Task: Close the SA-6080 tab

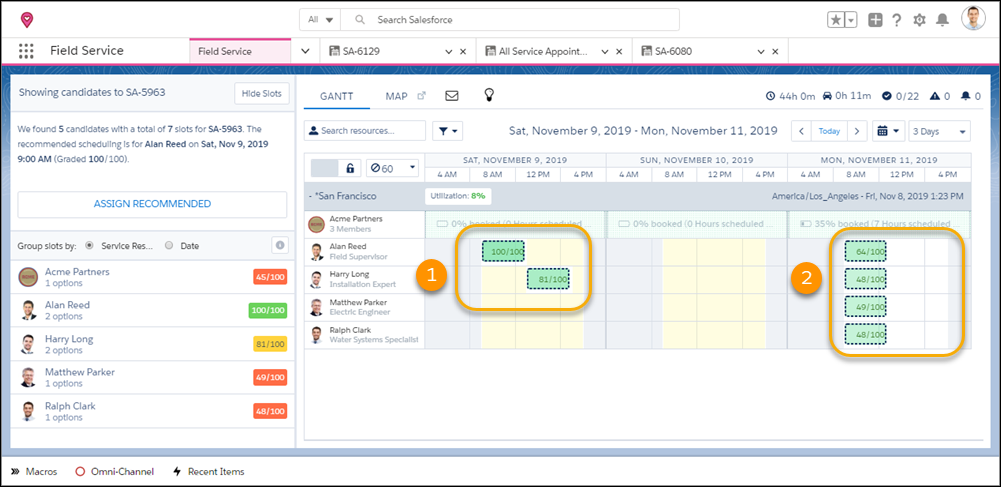Action: tap(775, 52)
